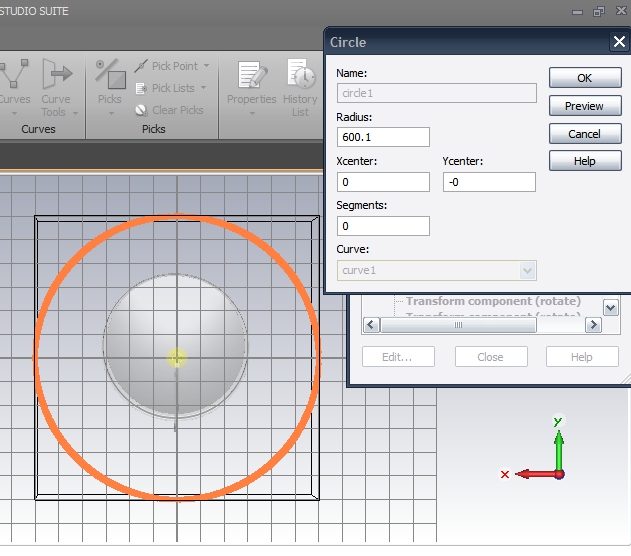Click the Preview button
Image resolution: width=631 pixels, height=556 pixels.
tap(584, 106)
